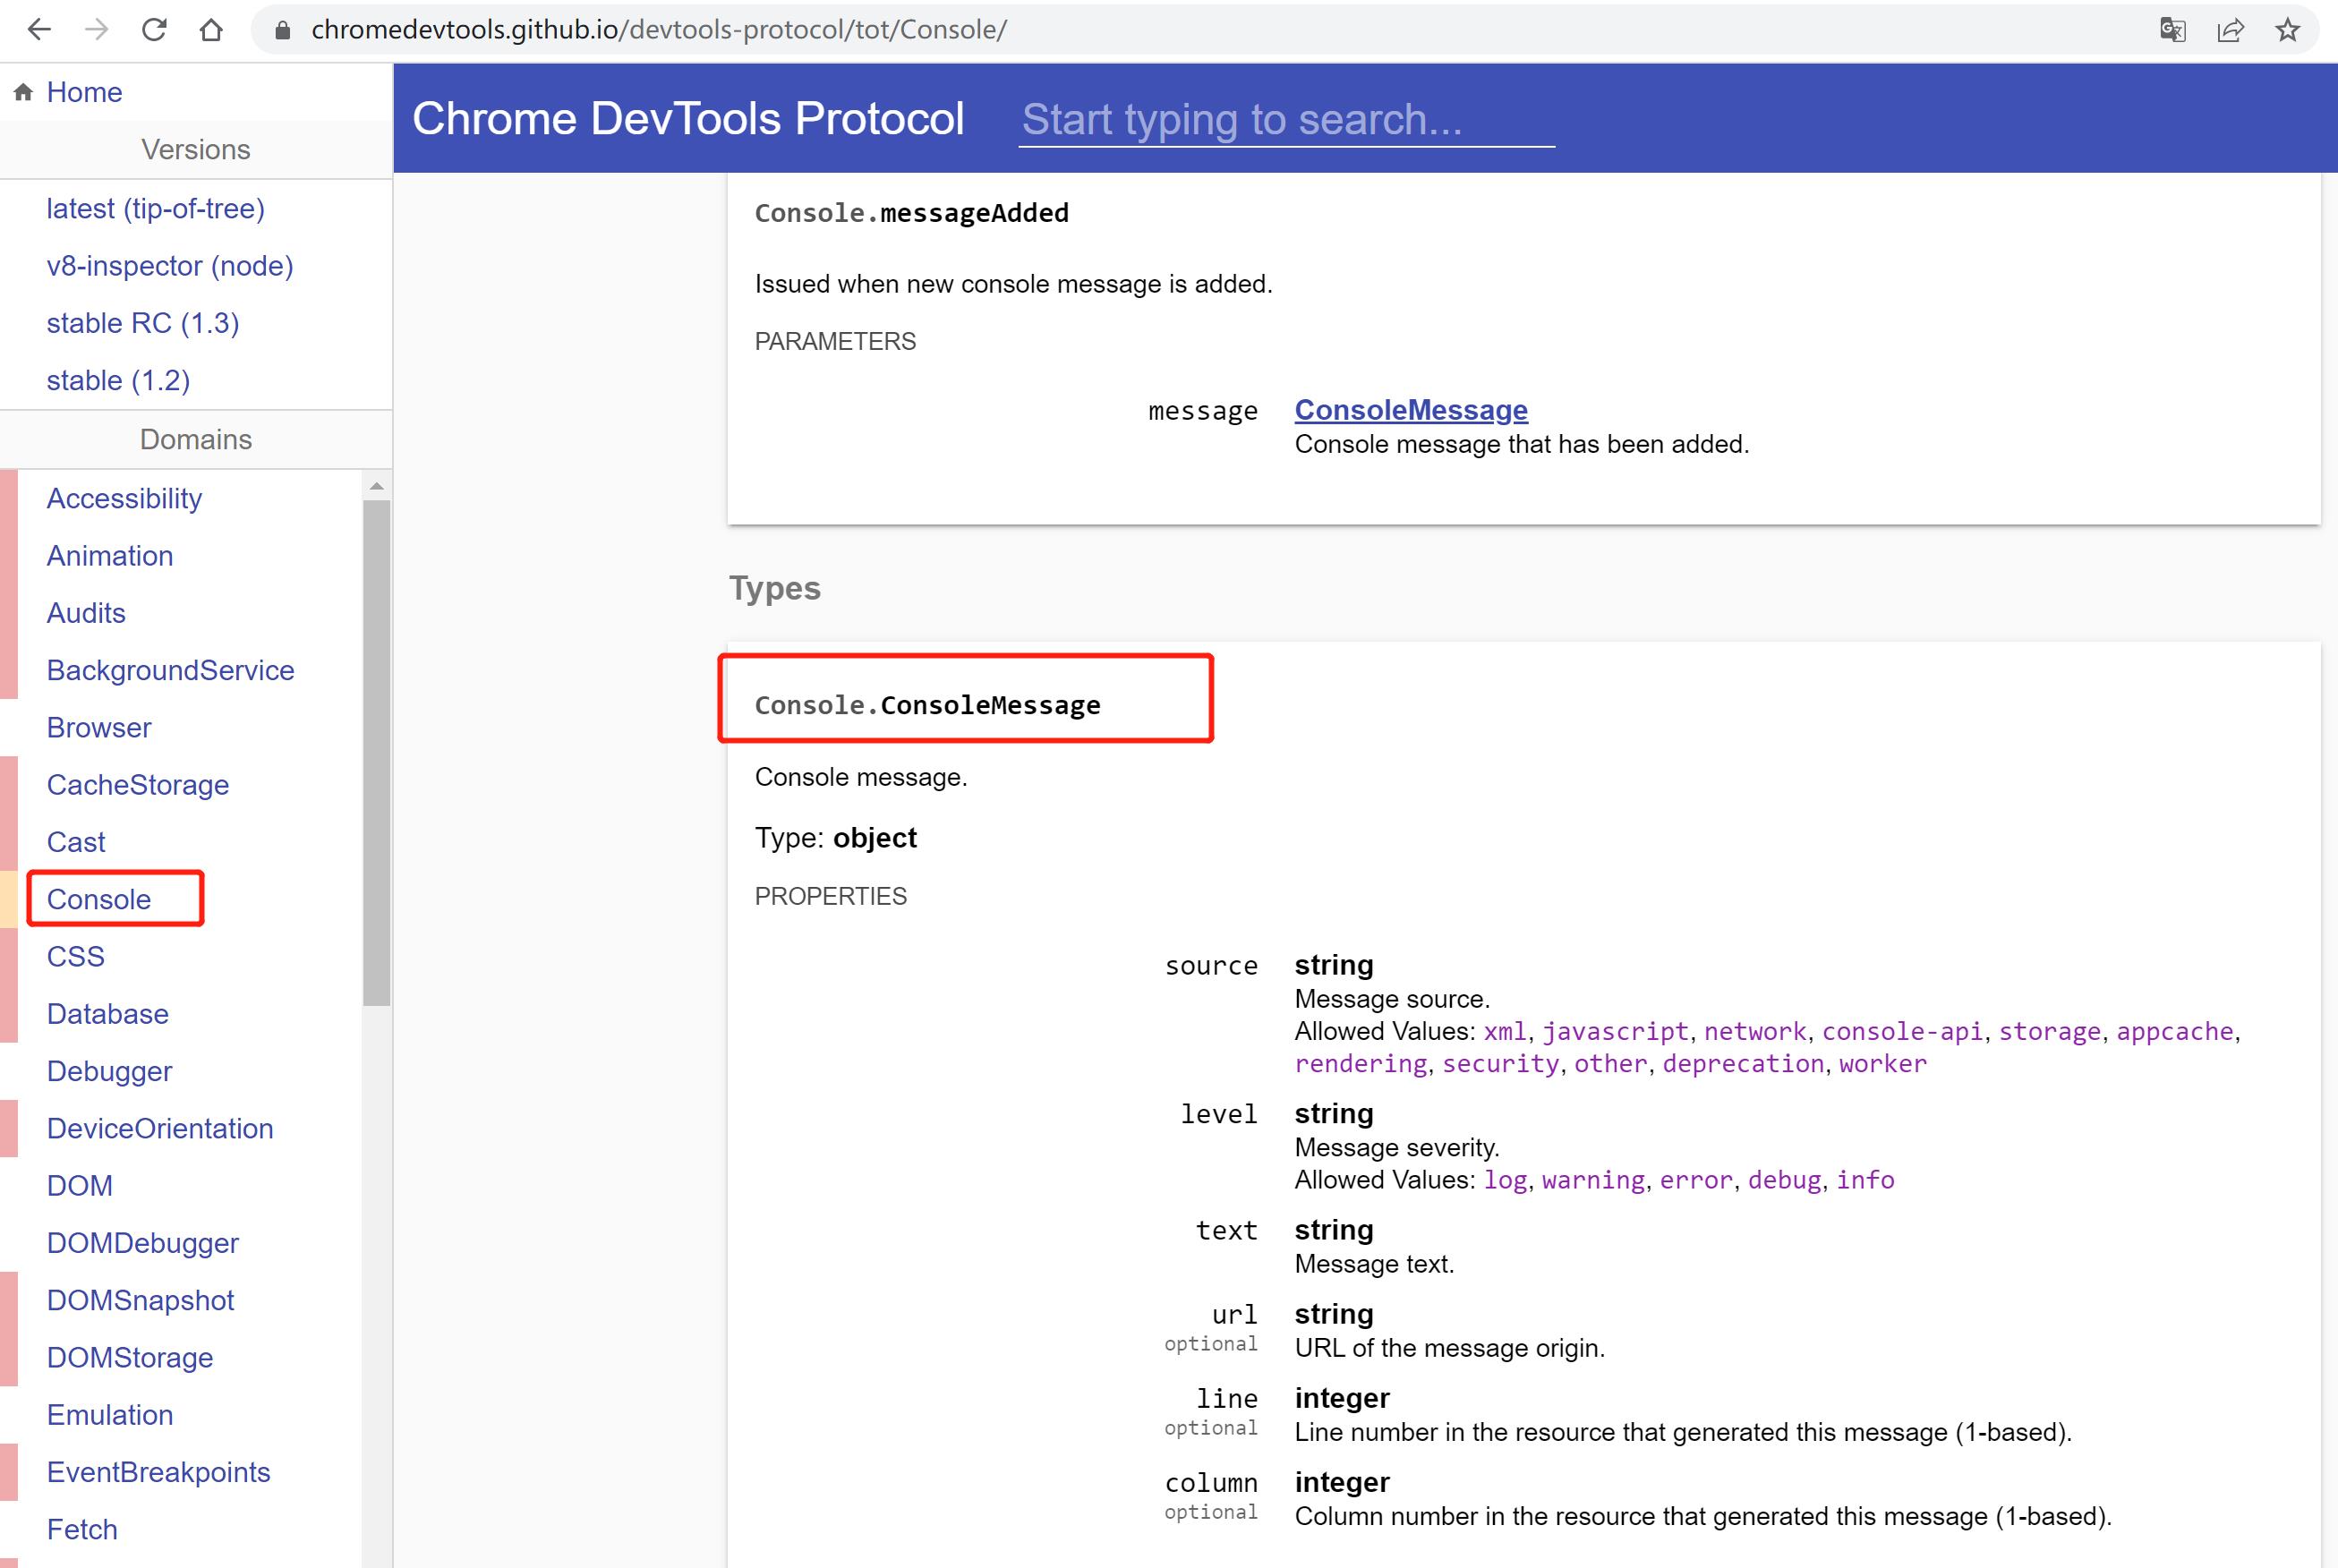Click the browser forward navigation arrow

tap(96, 29)
